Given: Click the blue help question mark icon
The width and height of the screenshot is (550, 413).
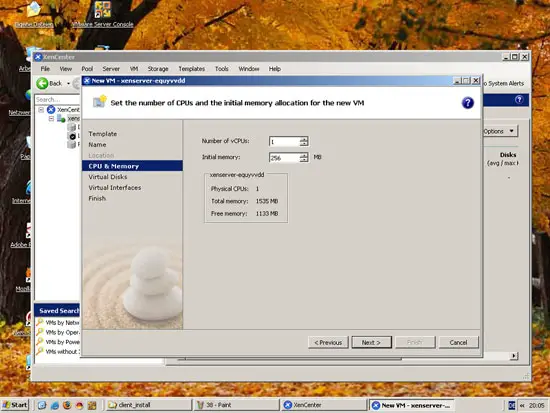Looking at the screenshot, I should [x=467, y=103].
